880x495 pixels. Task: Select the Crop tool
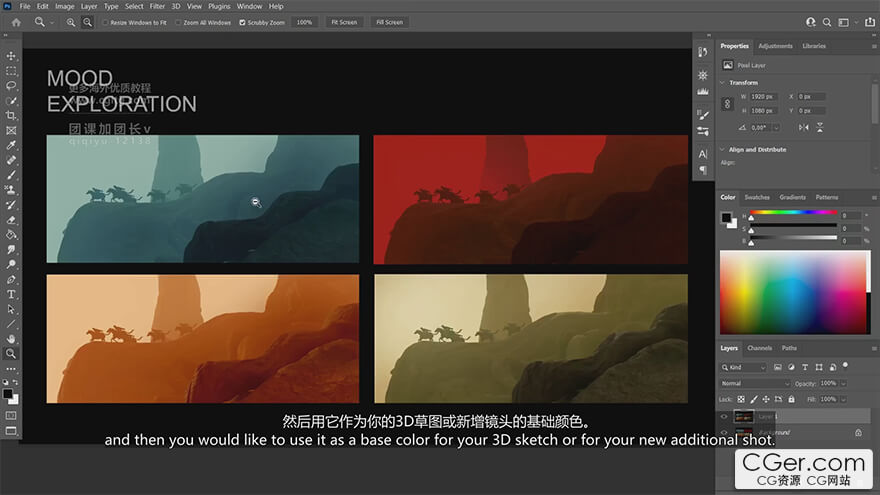coord(12,116)
